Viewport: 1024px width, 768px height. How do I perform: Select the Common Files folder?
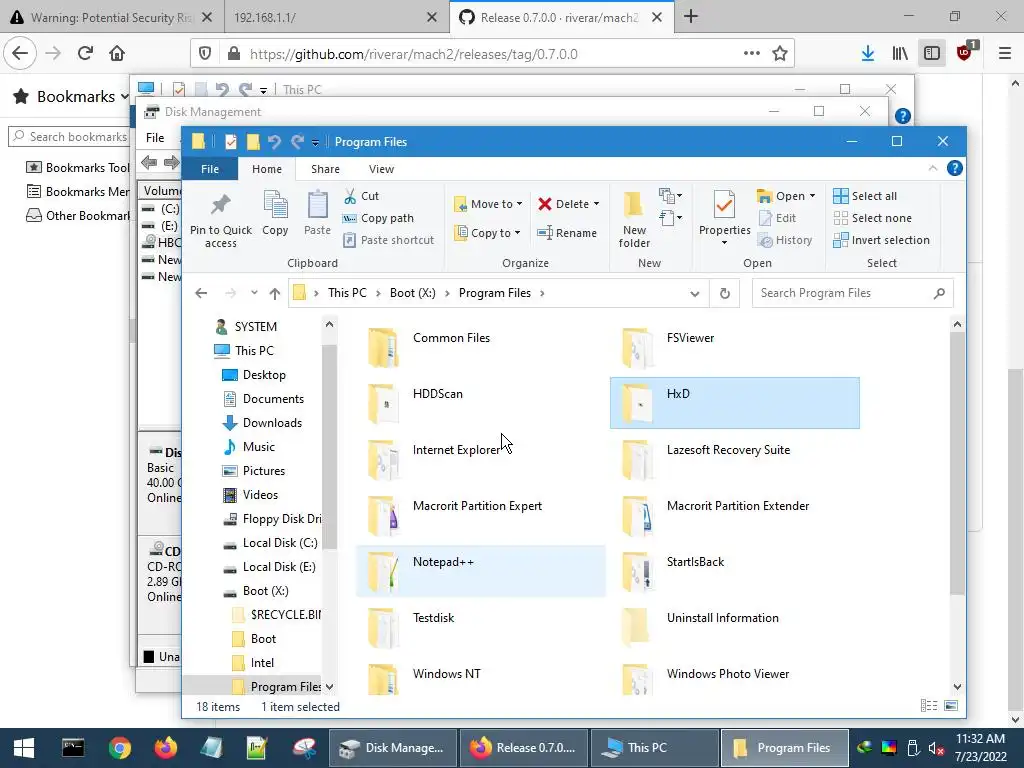pyautogui.click(x=480, y=347)
